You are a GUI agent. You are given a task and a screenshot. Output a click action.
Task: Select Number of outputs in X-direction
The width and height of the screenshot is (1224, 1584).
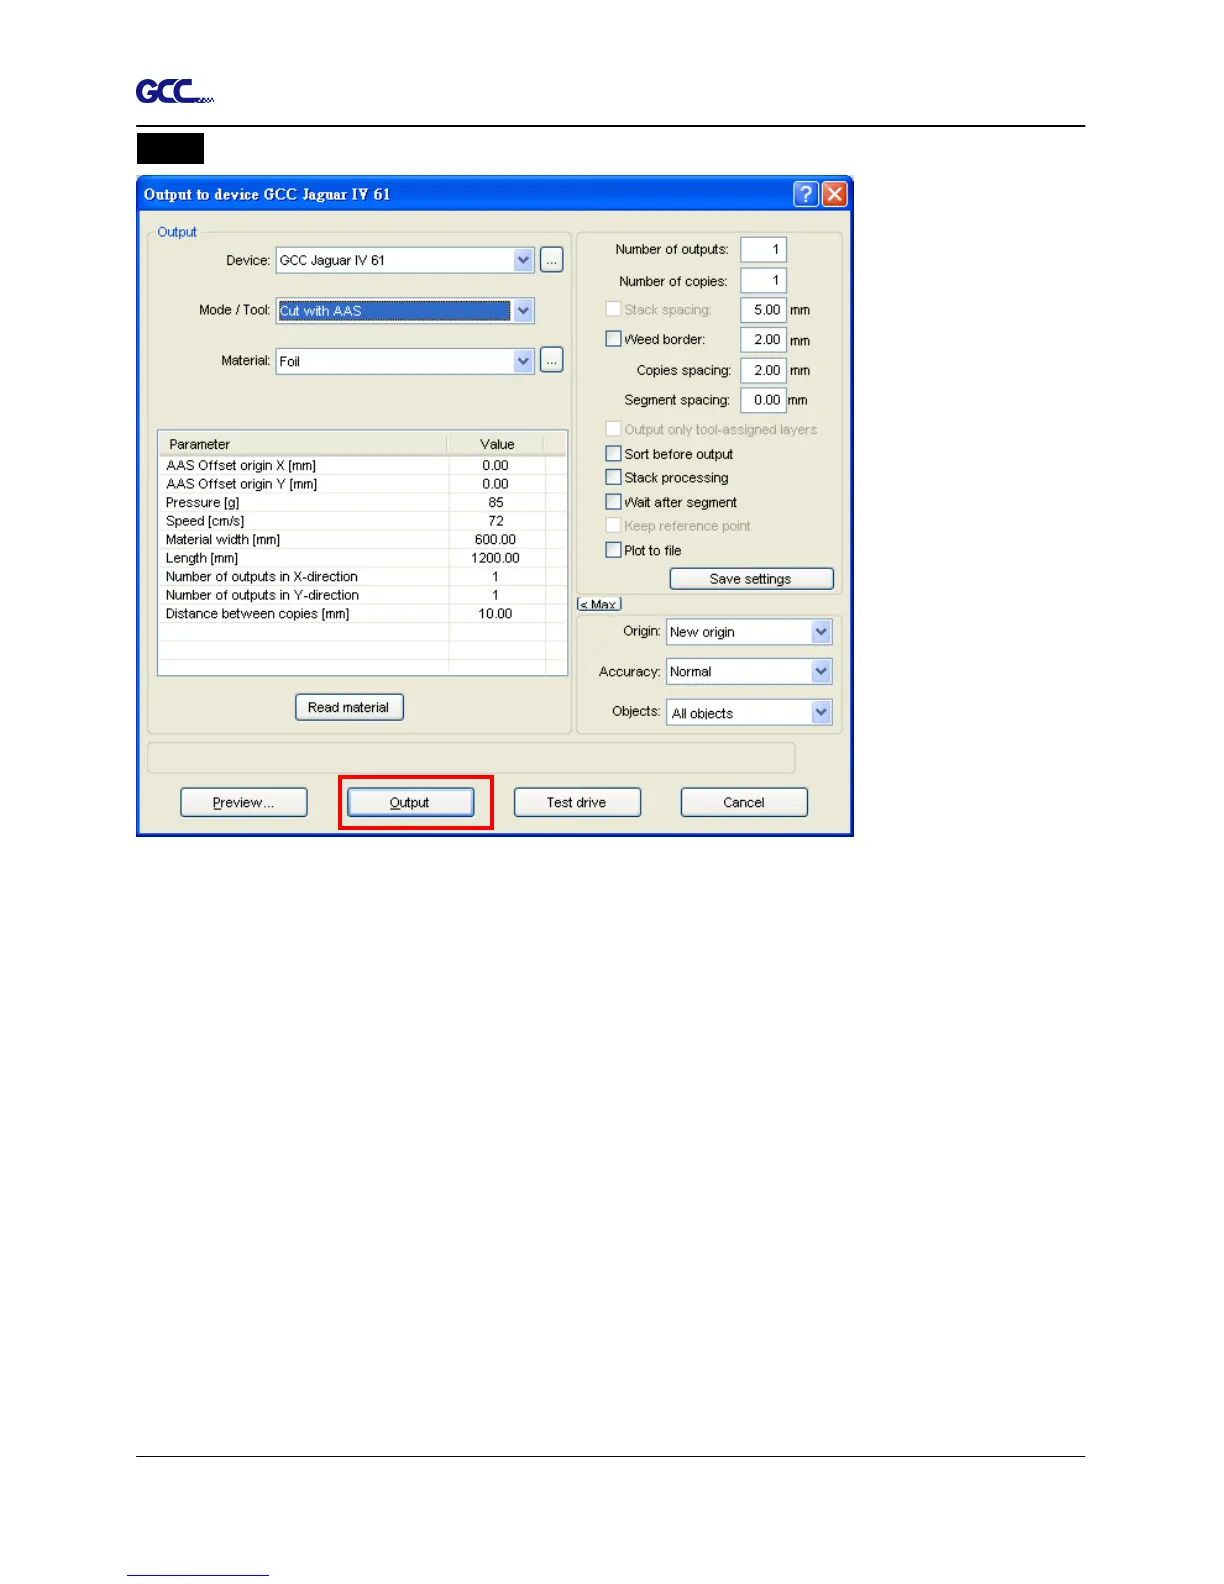coord(362,577)
